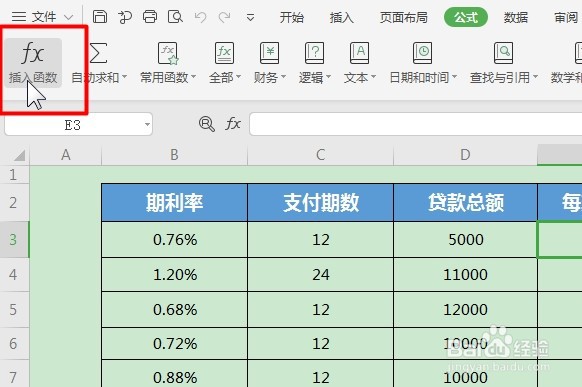The image size is (582, 387).
Task: Click the Select All corner triangle
Action: click(x=19, y=155)
